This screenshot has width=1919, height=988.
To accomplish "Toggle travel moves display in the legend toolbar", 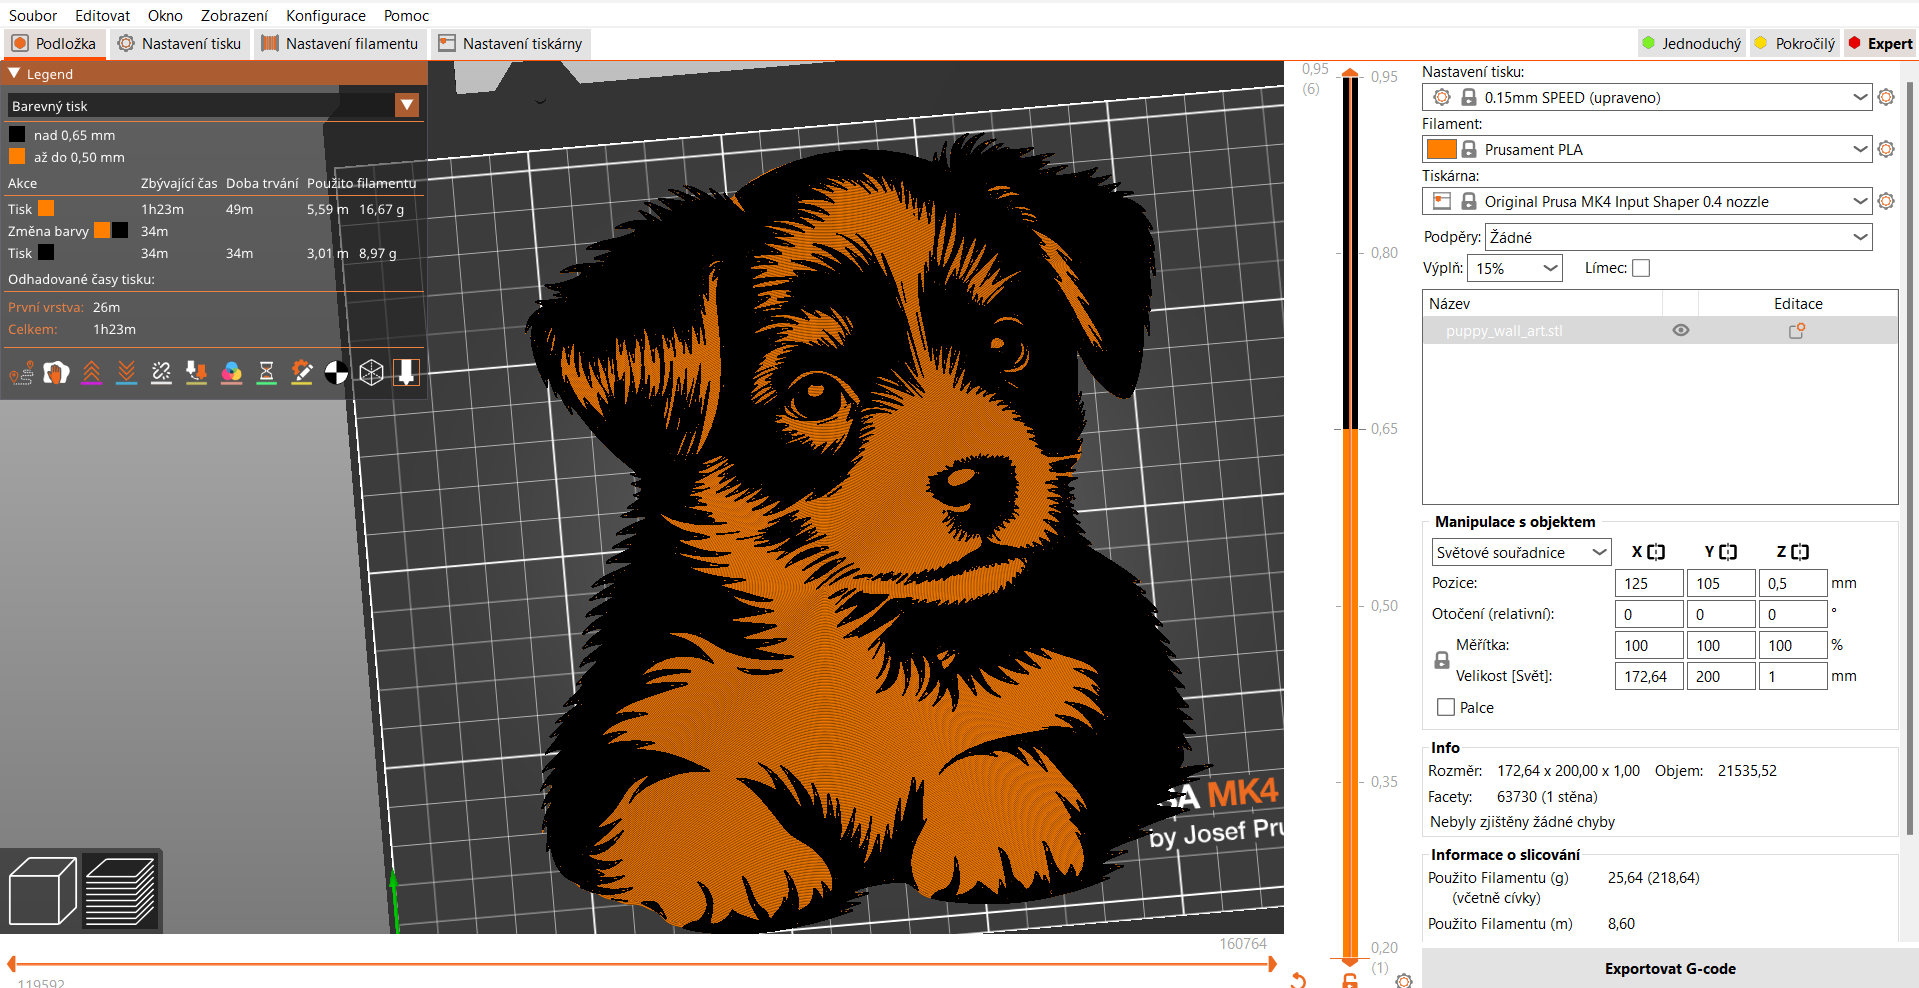I will click(x=20, y=372).
